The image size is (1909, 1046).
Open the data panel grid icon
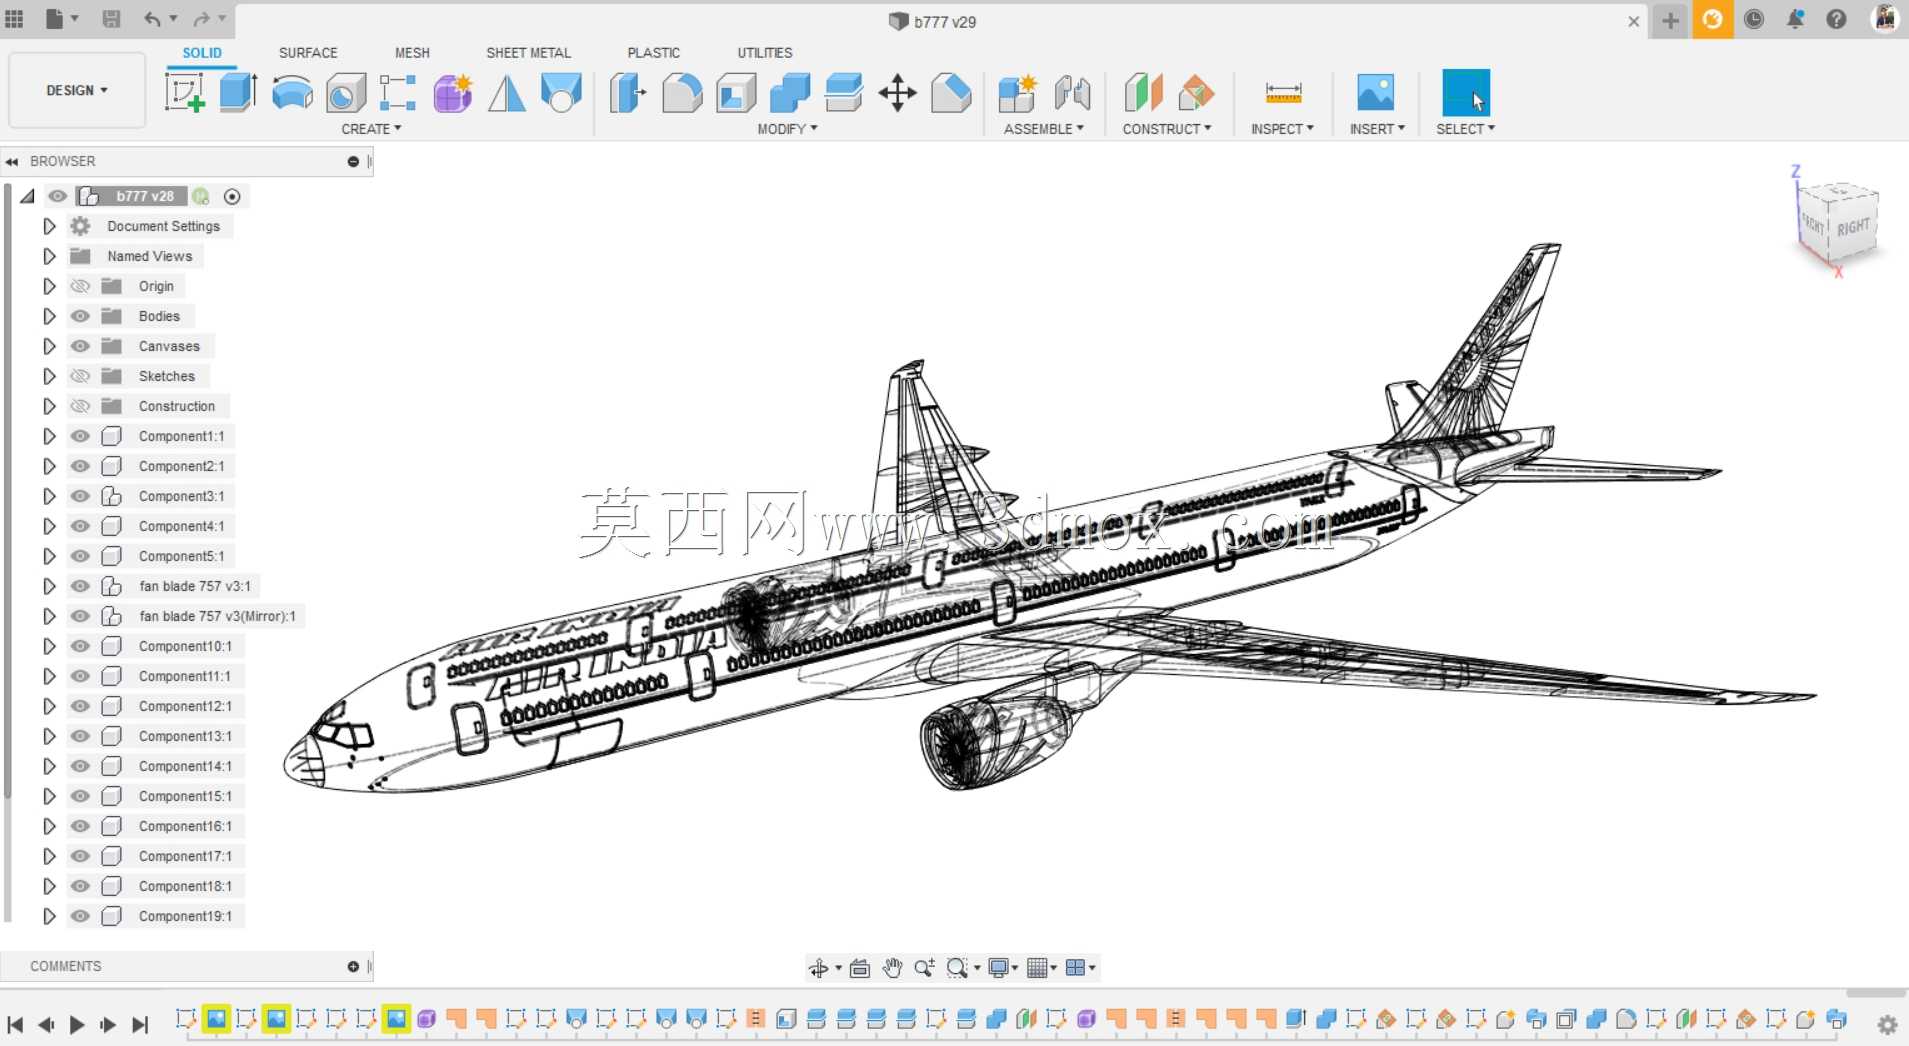click(14, 18)
